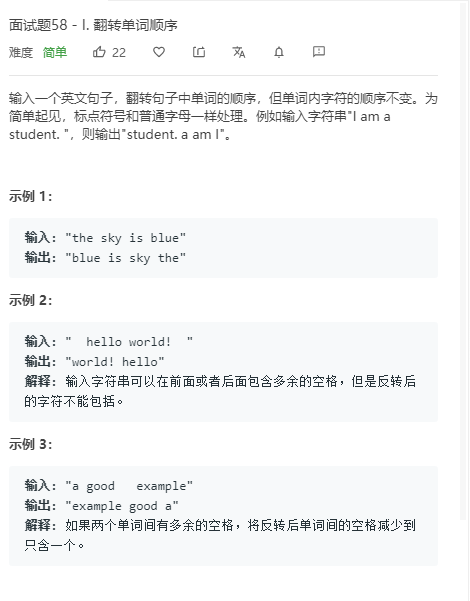Click the problem title 面试题58 翻转单词顺序

tap(93, 25)
